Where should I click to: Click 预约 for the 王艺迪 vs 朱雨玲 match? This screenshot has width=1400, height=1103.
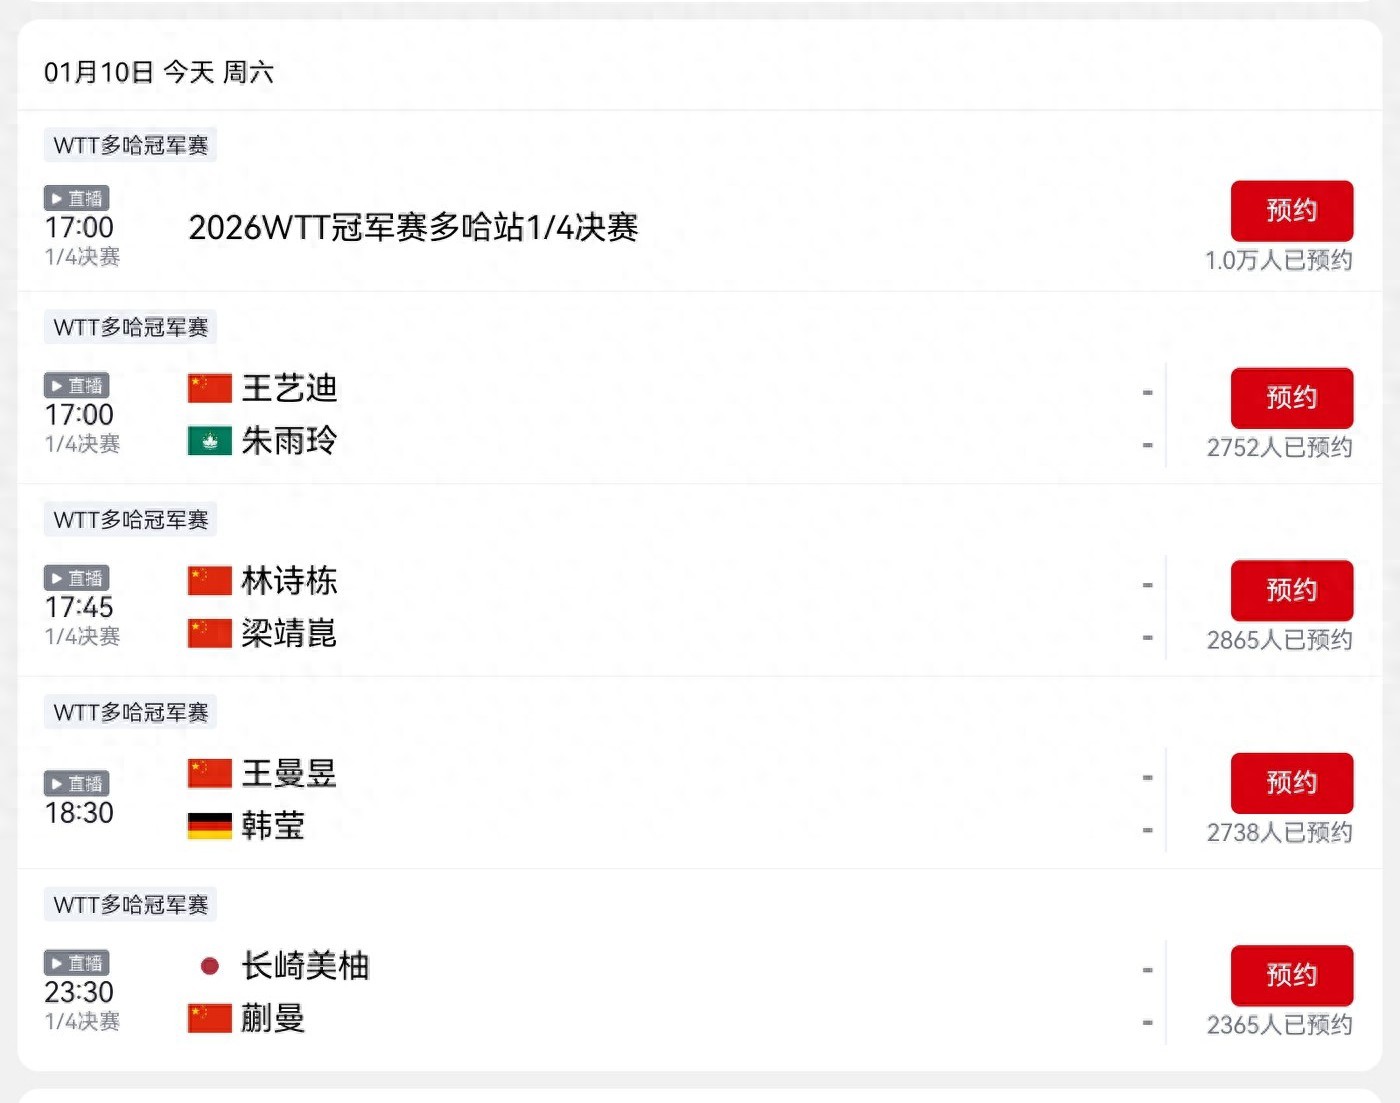click(x=1292, y=397)
